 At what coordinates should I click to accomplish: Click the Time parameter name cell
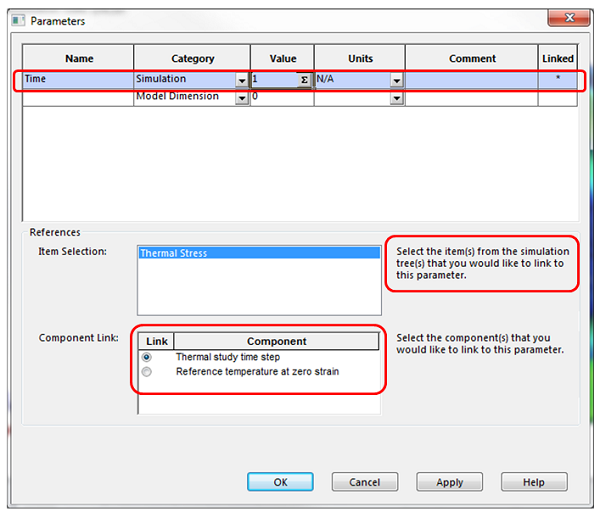coord(78,79)
